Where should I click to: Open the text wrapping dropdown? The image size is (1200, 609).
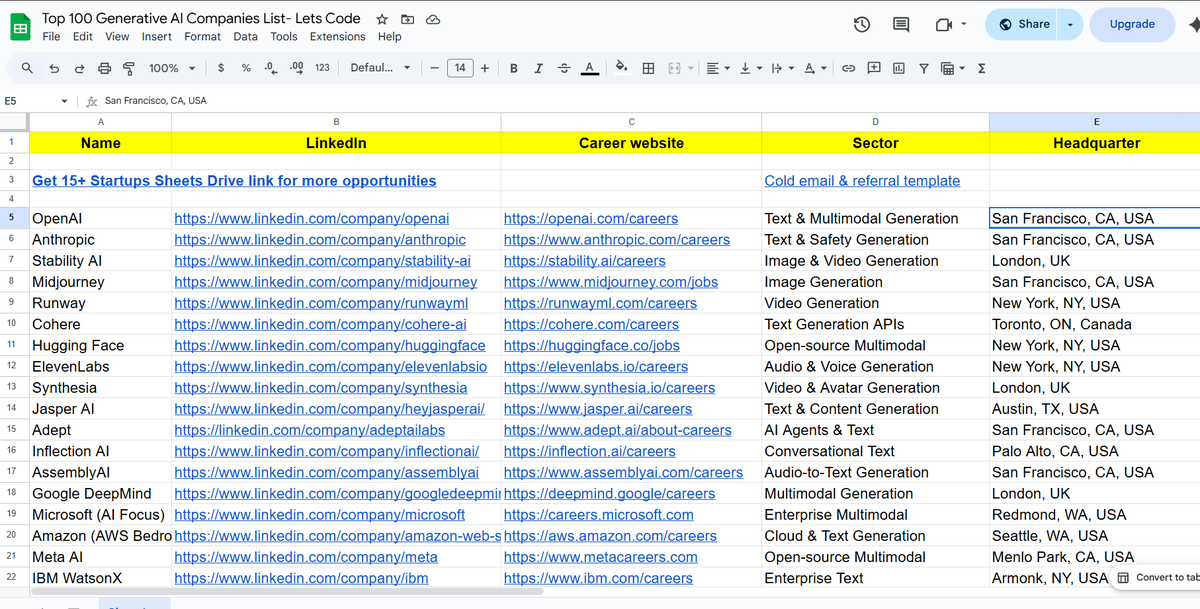(x=781, y=68)
